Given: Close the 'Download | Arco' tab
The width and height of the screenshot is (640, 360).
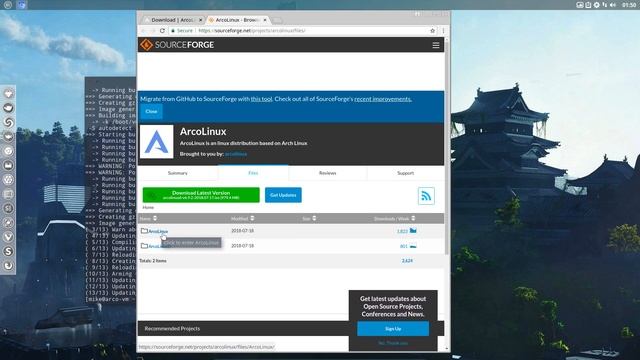Looking at the screenshot, I should click(200, 20).
